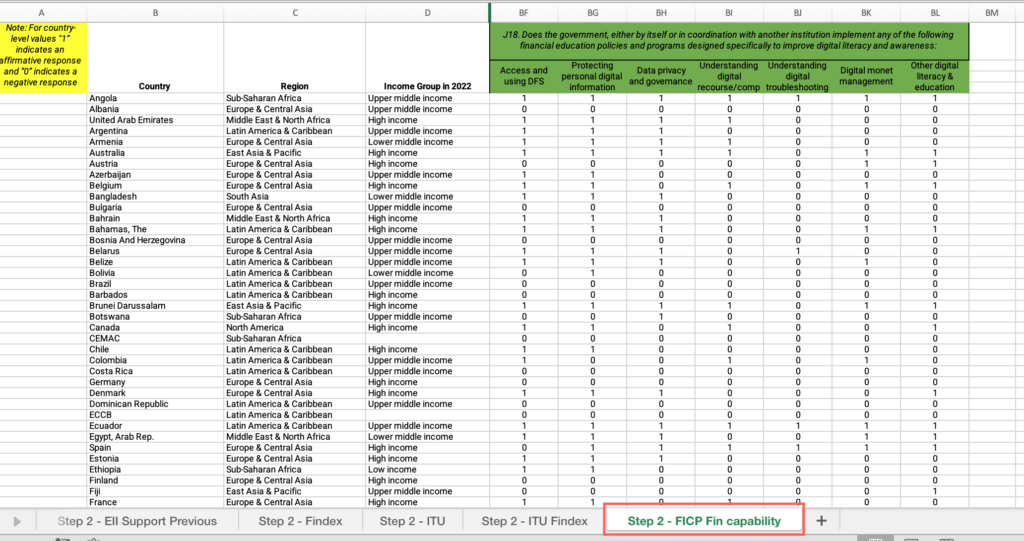1024x541 pixels.
Task: Select column C header
Action: tap(295, 13)
